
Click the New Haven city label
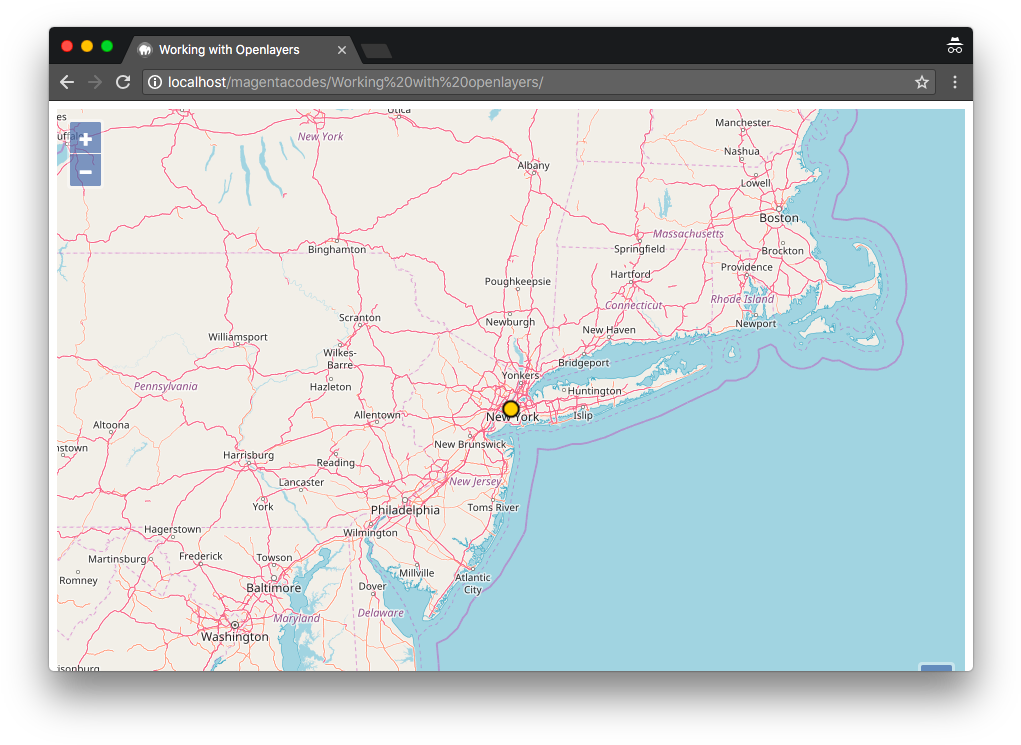(609, 330)
